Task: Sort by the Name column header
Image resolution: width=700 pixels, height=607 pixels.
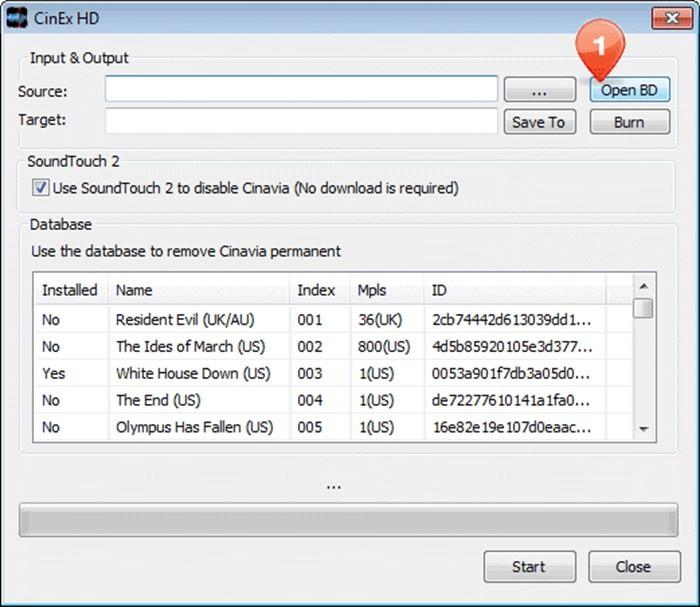Action: [x=199, y=290]
